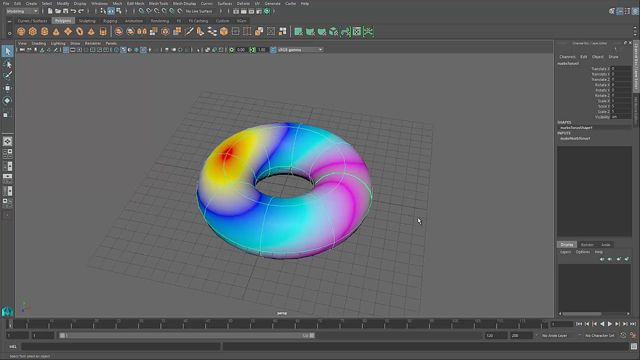The width and height of the screenshot is (640, 360).
Task: Toggle the Attribute Editor panel icon top right
Action: tap(620, 11)
